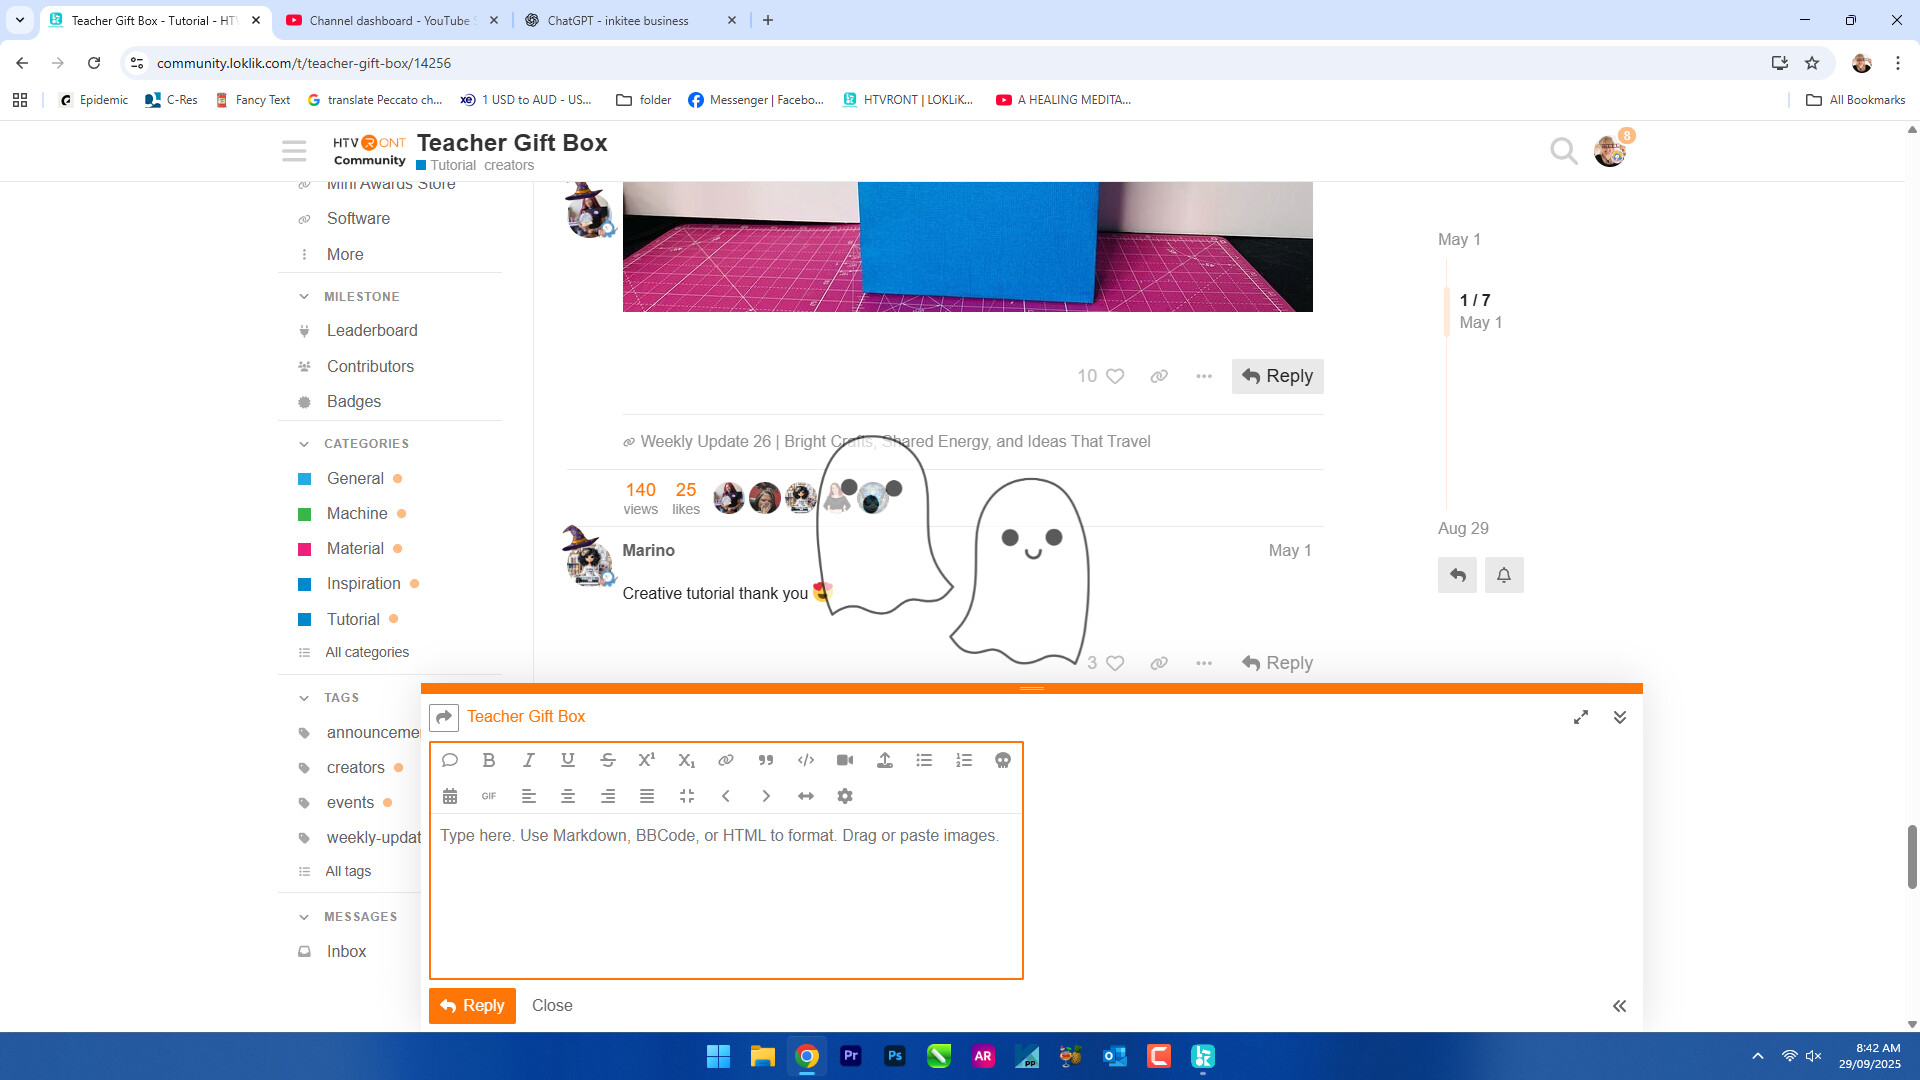
Task: Add a numbered list
Action: [x=963, y=760]
